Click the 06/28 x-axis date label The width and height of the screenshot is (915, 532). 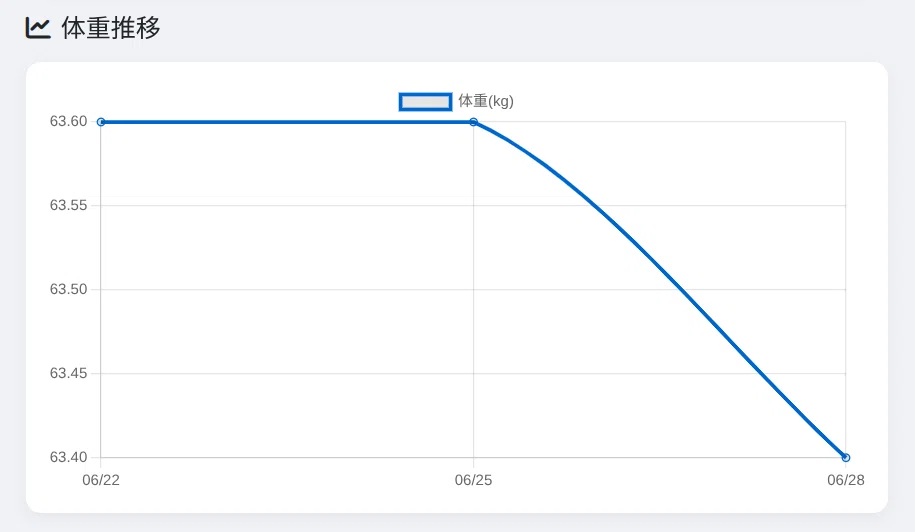click(x=846, y=480)
